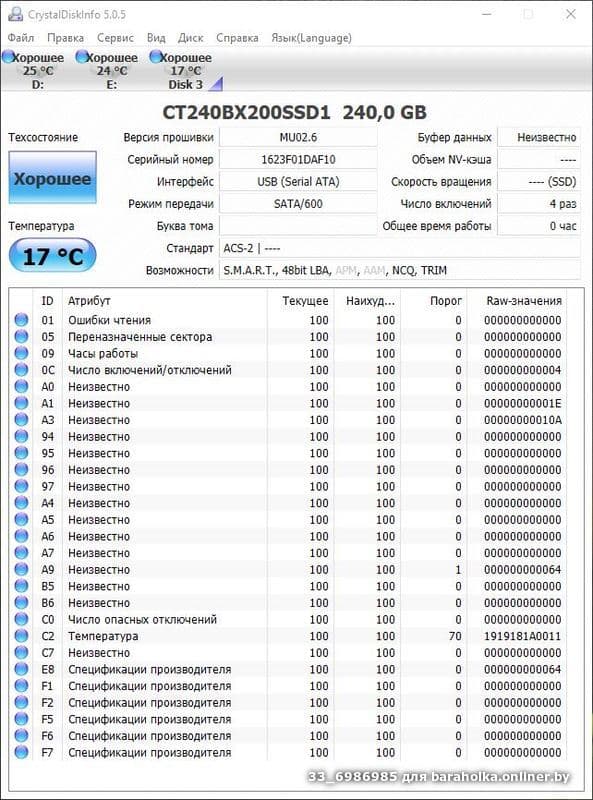The width and height of the screenshot is (593, 800).
Task: Click status icon of attribute A4 row
Action: click(21, 503)
